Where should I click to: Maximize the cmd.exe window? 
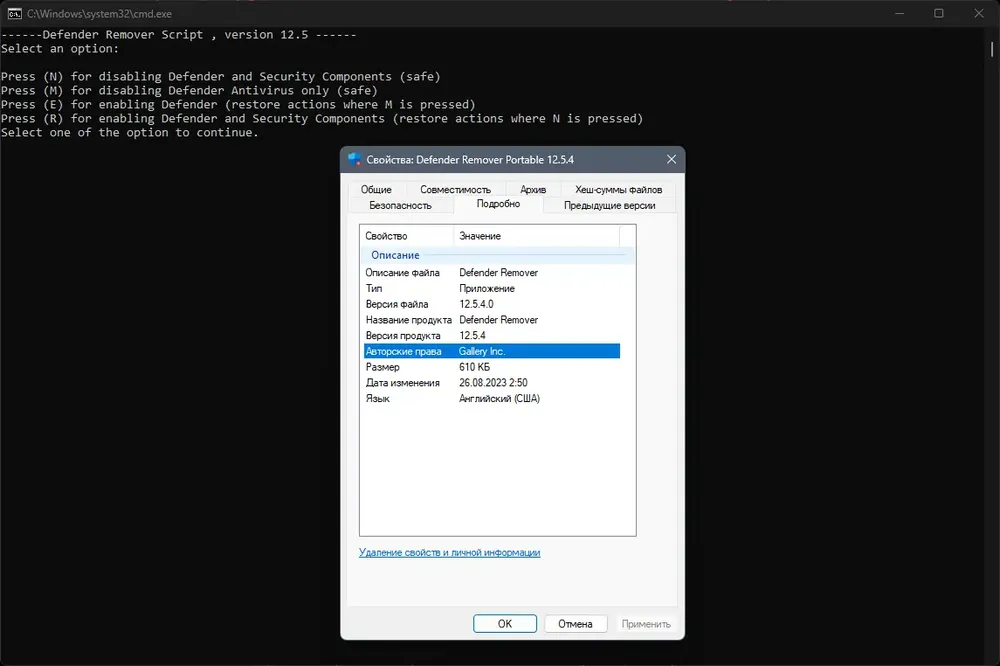[x=939, y=13]
